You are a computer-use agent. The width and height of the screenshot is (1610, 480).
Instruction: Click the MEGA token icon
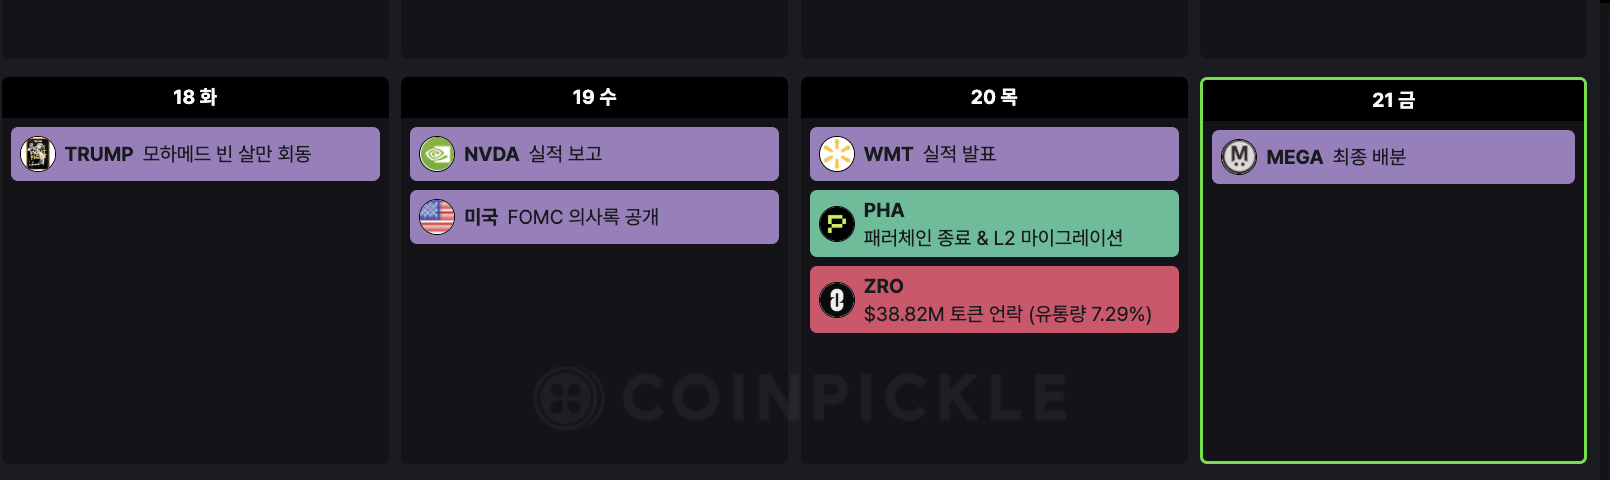(1239, 157)
